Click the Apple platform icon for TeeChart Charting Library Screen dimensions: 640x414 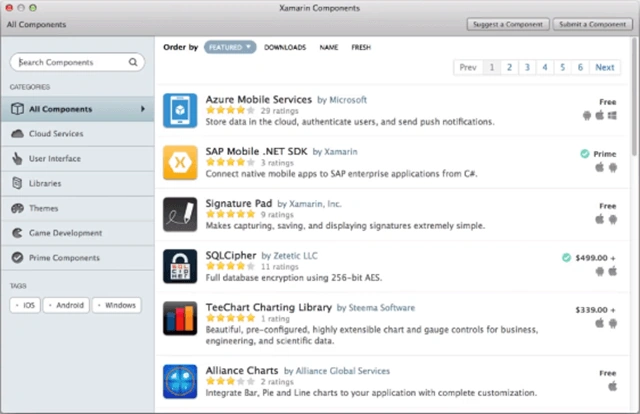(600, 323)
